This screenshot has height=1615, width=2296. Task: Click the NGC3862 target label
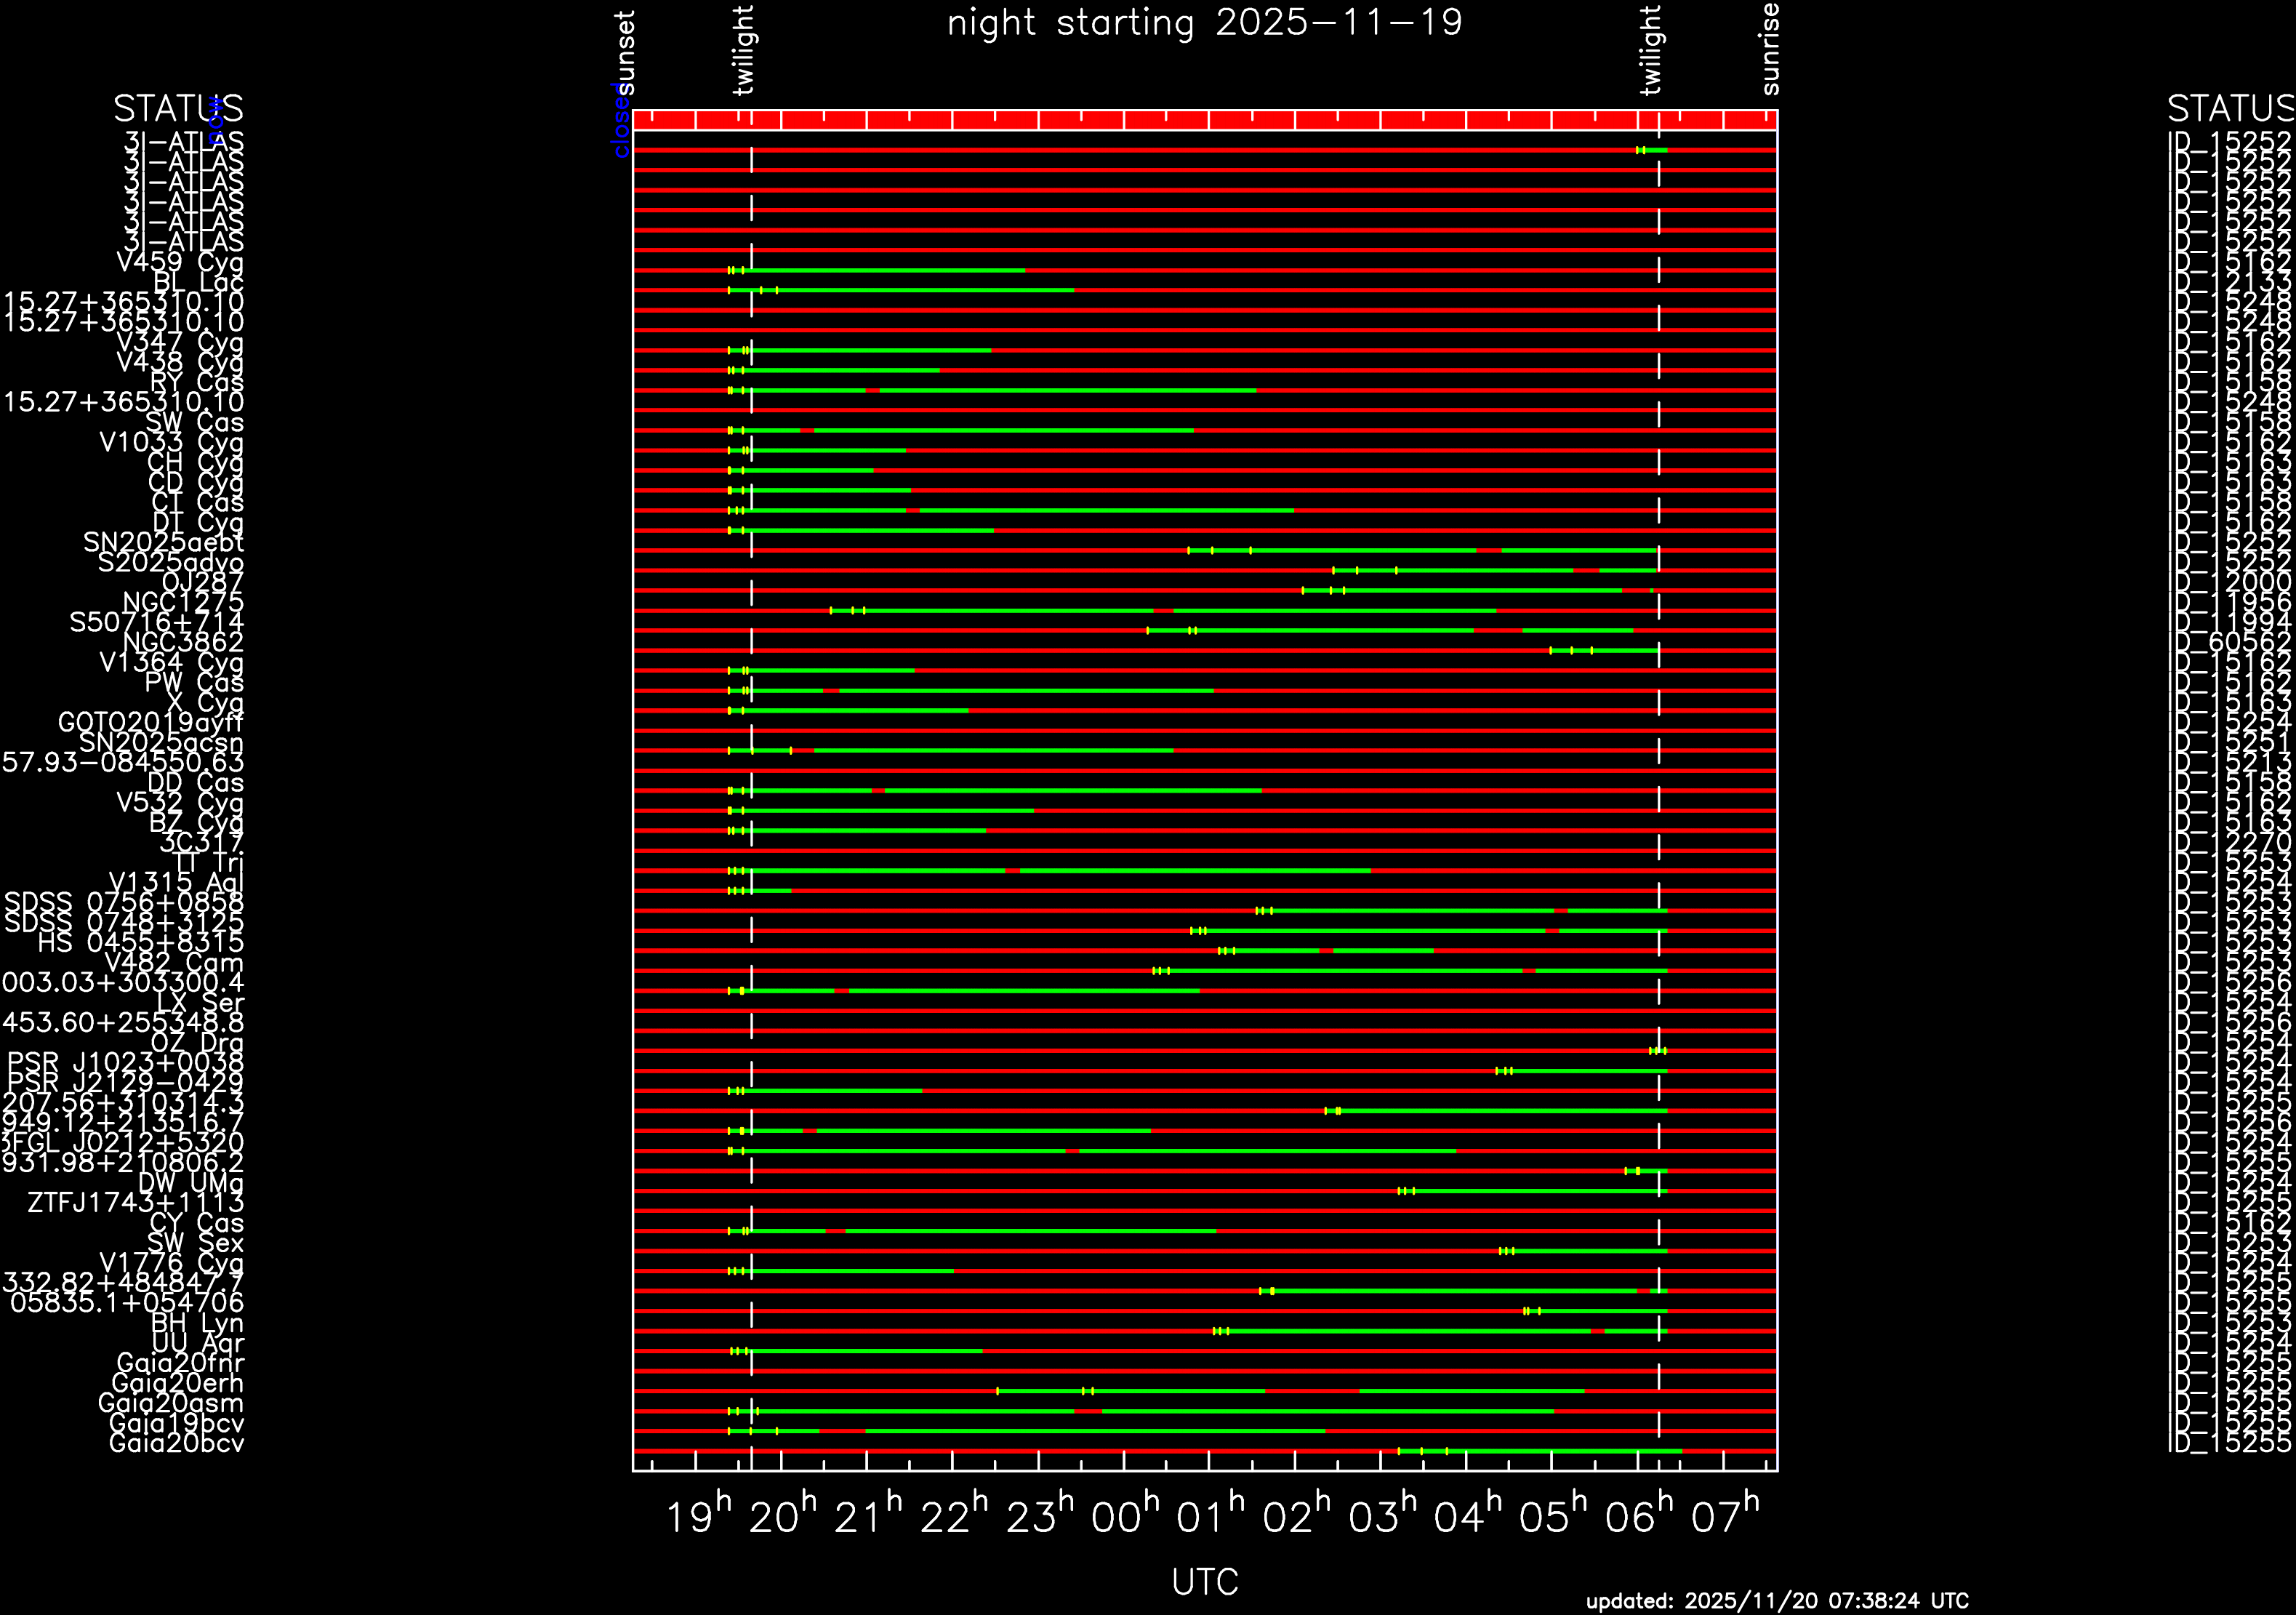(183, 643)
